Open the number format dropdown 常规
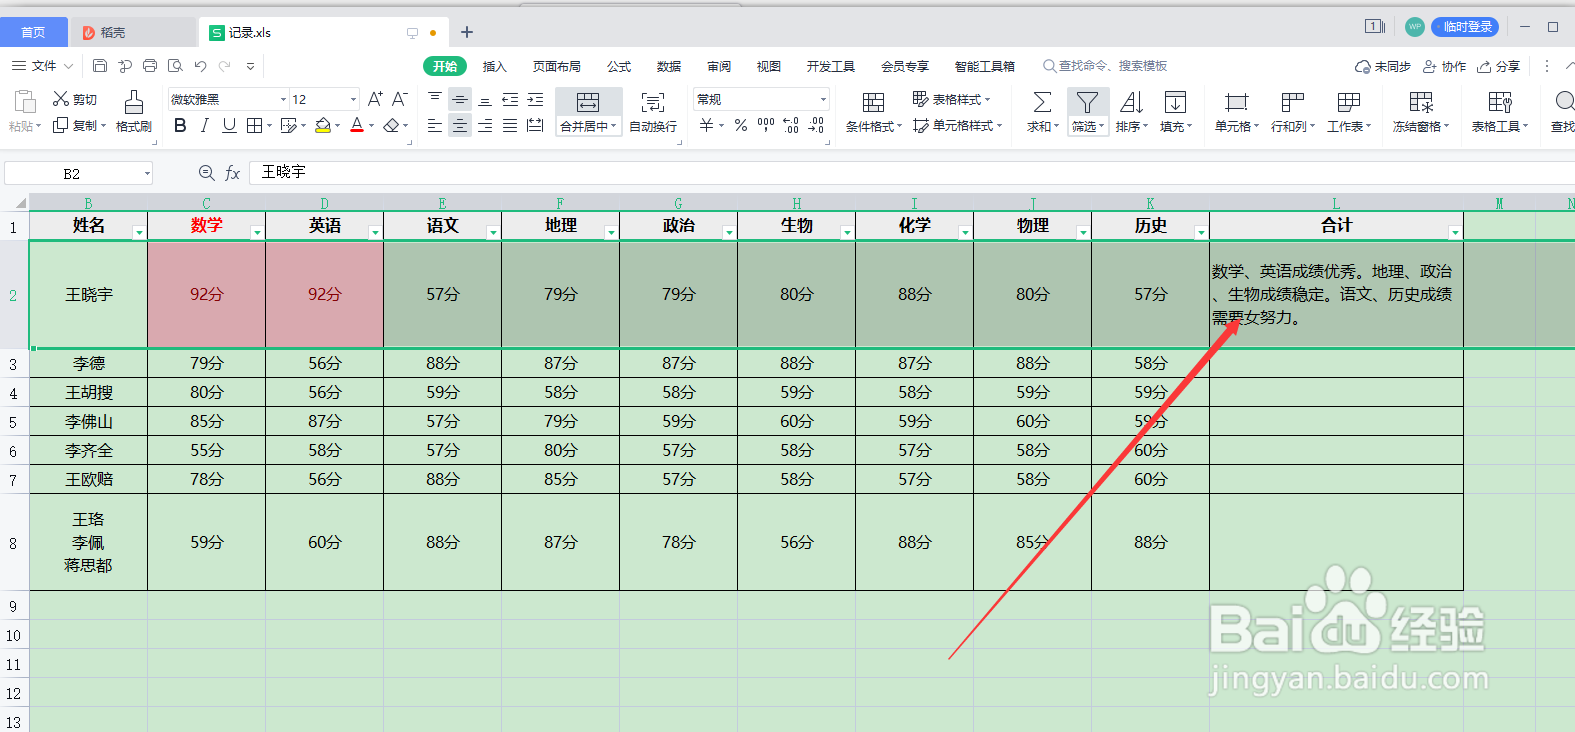Screen dimensions: 1575x732 pyautogui.click(x=823, y=99)
